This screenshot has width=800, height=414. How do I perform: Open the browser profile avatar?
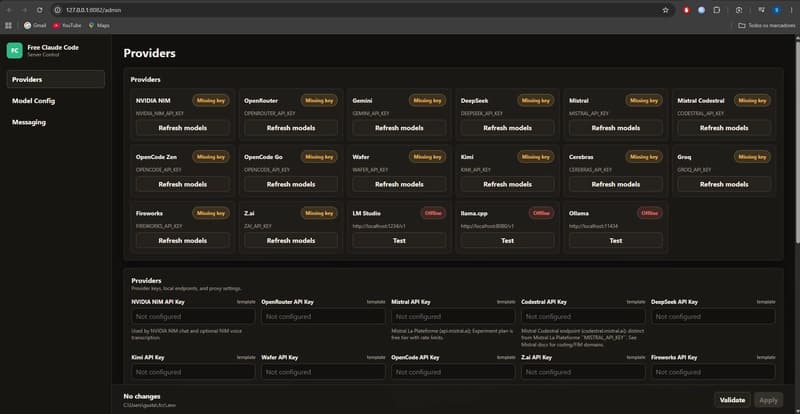click(777, 10)
